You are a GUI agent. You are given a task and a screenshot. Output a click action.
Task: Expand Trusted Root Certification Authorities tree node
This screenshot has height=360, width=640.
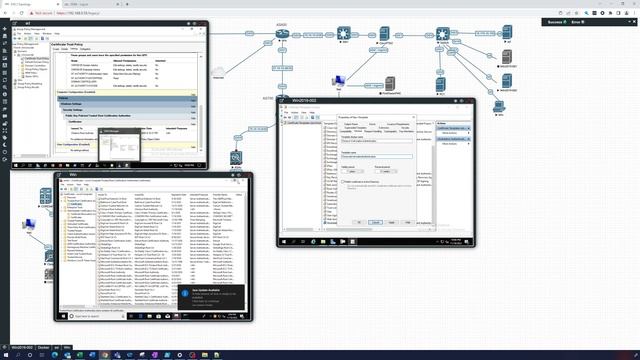(62, 201)
